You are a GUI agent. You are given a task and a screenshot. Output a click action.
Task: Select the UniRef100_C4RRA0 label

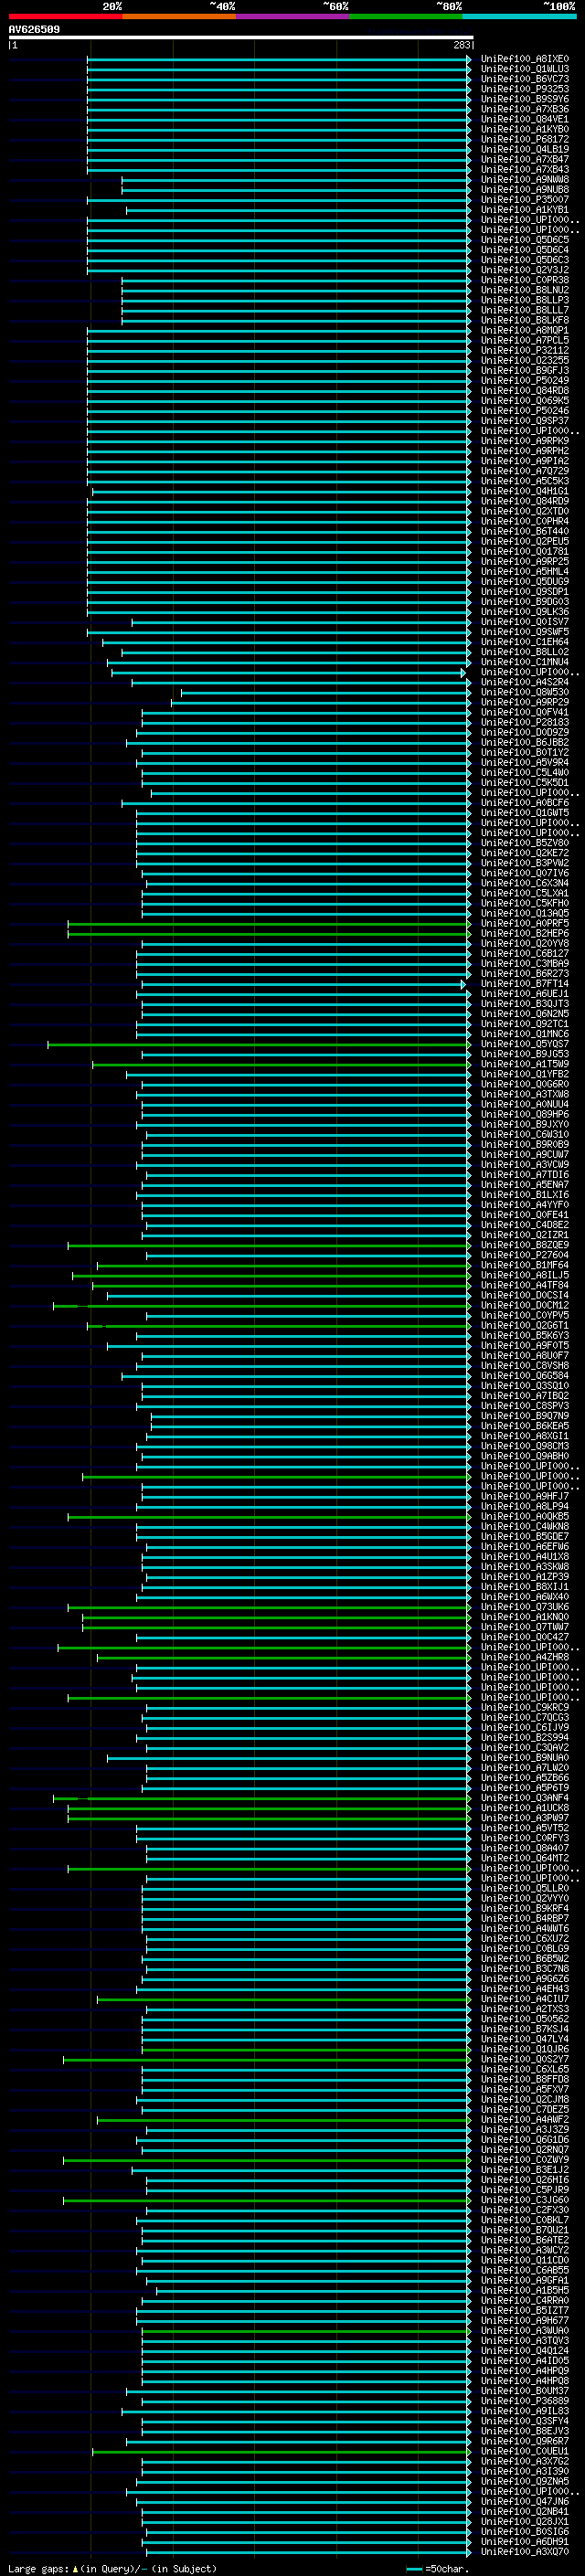[525, 2300]
